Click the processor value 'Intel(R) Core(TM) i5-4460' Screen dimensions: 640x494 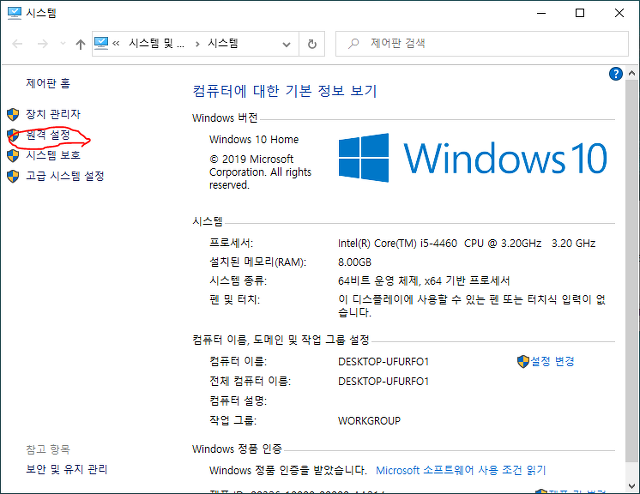tap(398, 243)
